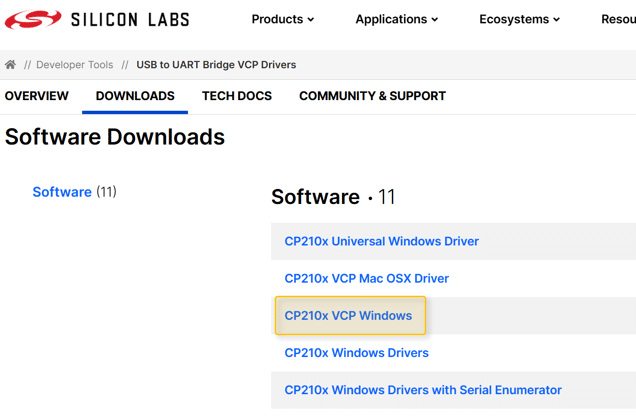Click USB to UART Bridge VCP Drivers breadcrumb
Screen dimensions: 636x416
[216, 64]
